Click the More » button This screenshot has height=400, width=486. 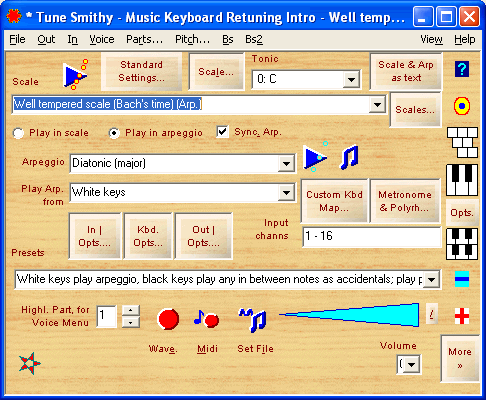coord(460,358)
